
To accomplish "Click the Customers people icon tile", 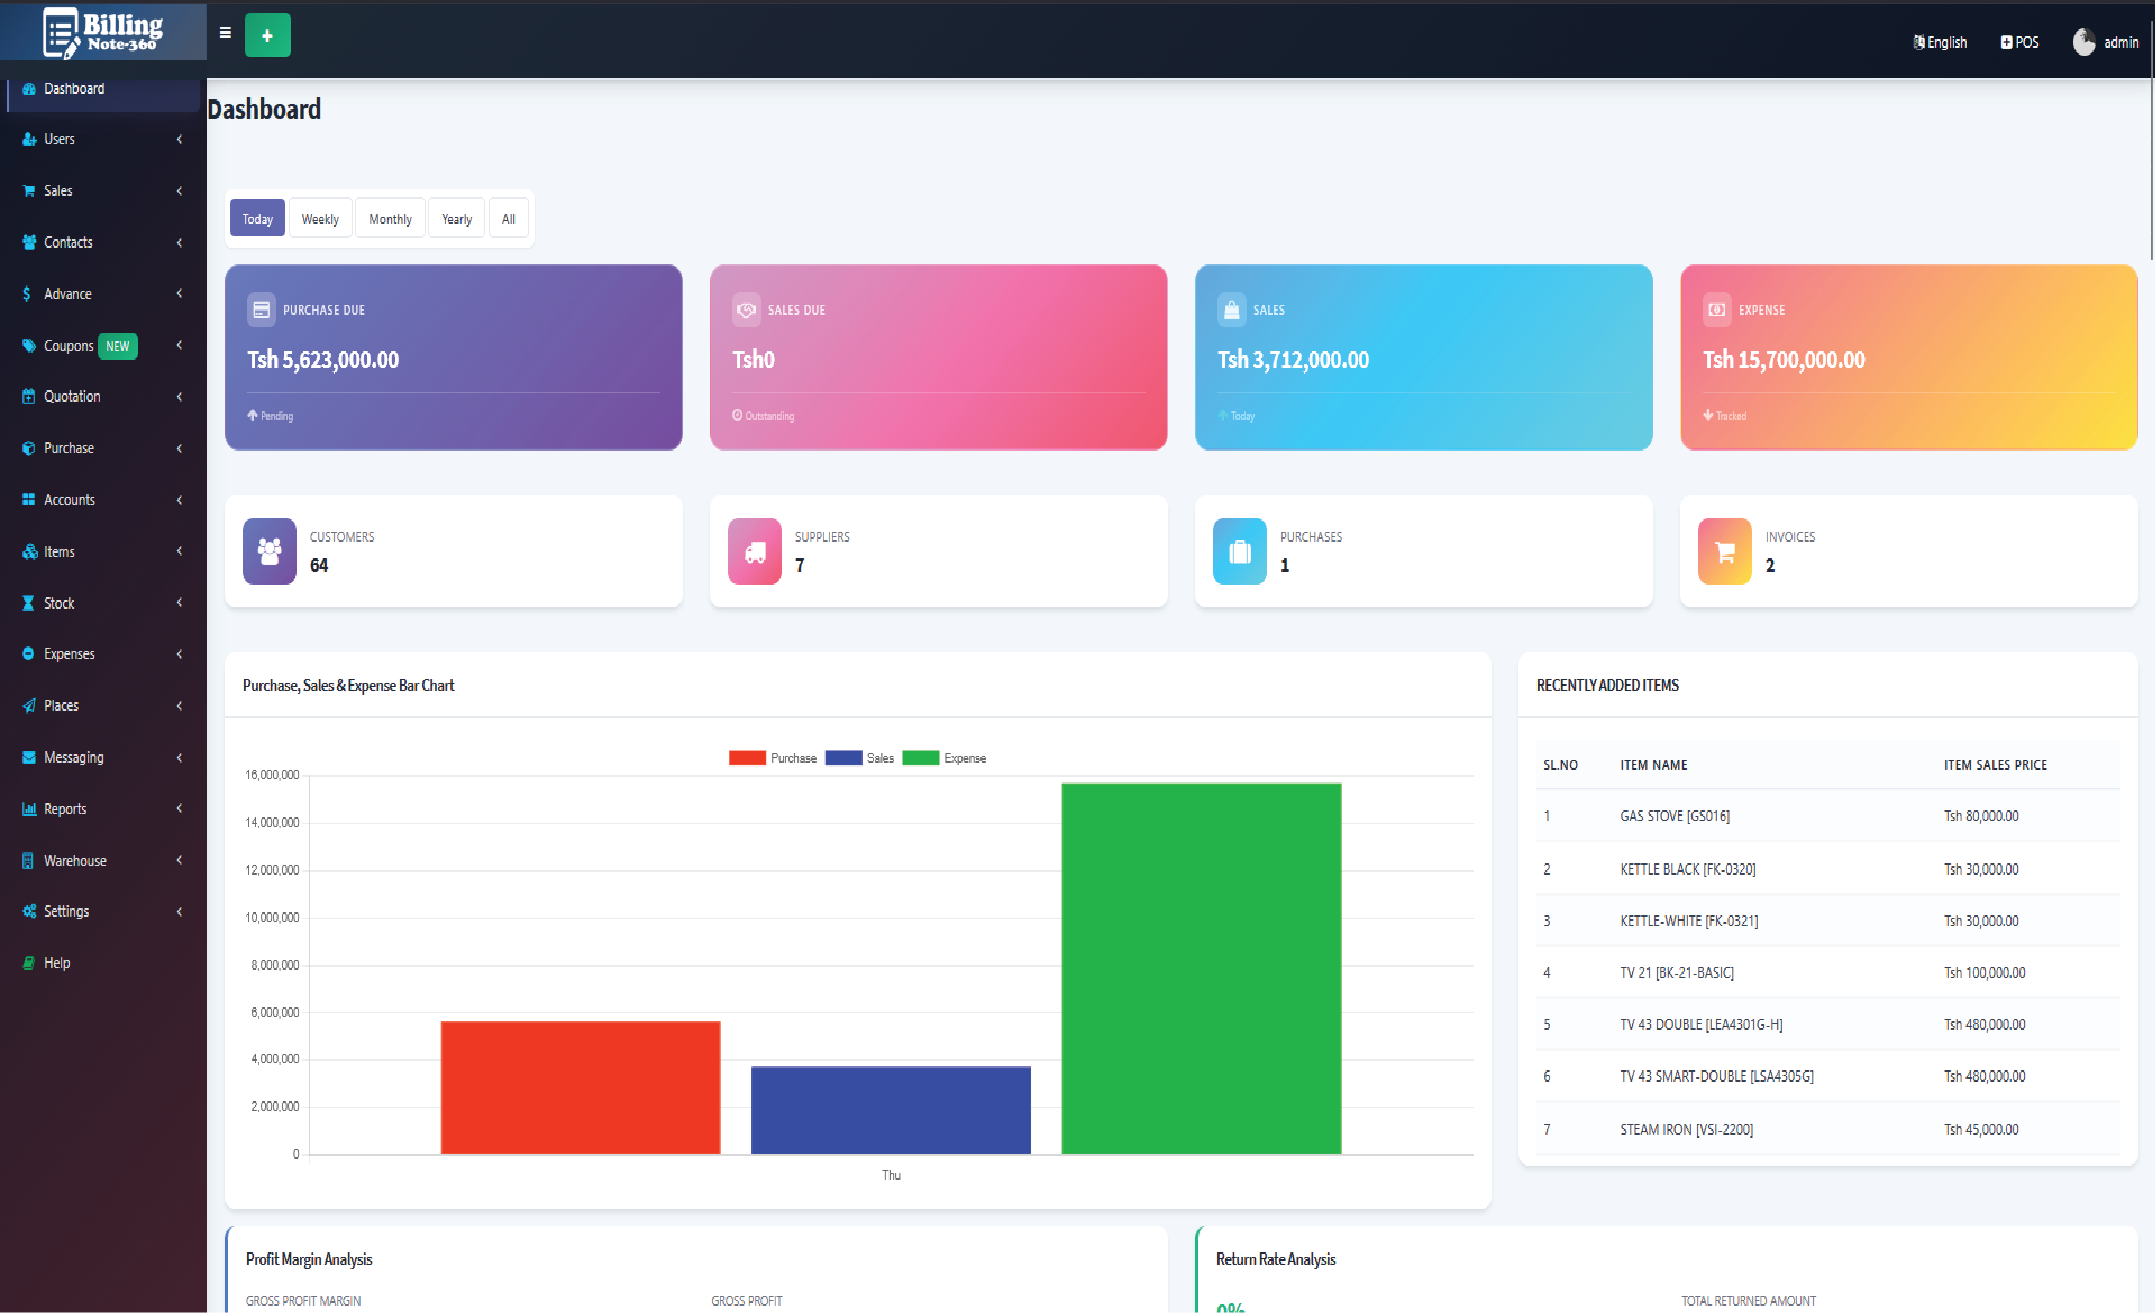I will pyautogui.click(x=269, y=551).
